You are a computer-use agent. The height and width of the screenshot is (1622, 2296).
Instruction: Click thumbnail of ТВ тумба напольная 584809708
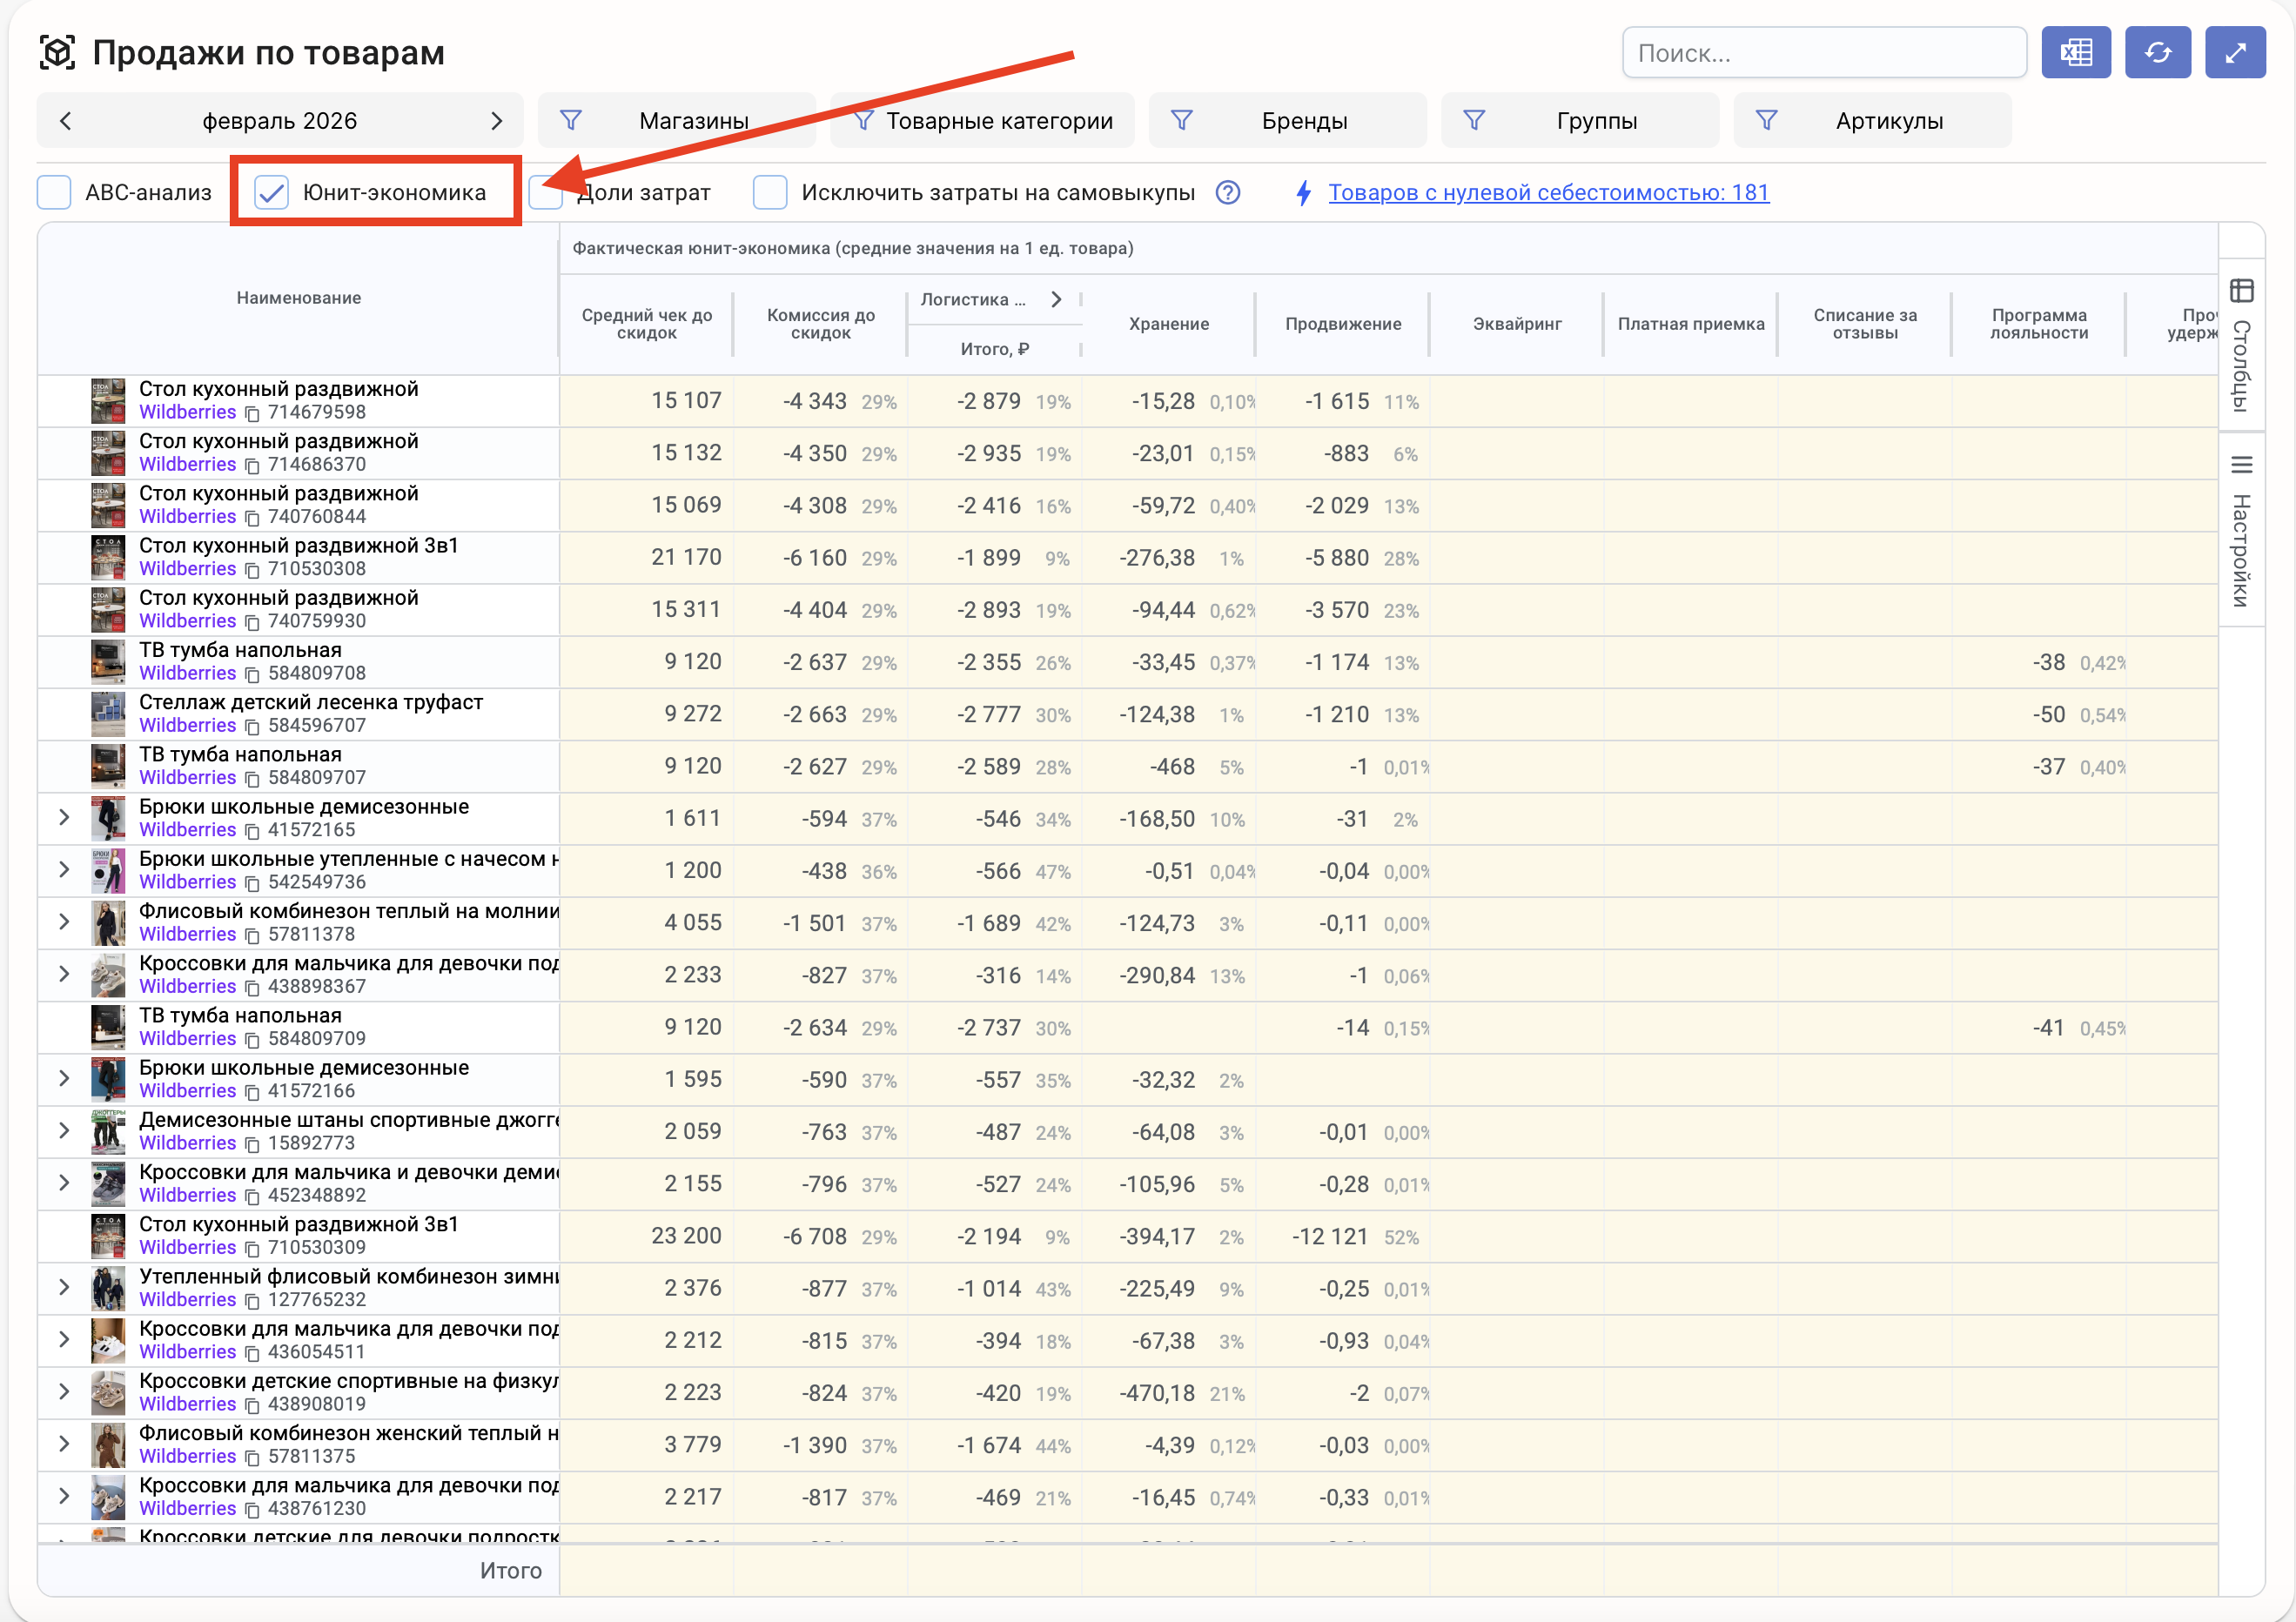(x=108, y=661)
